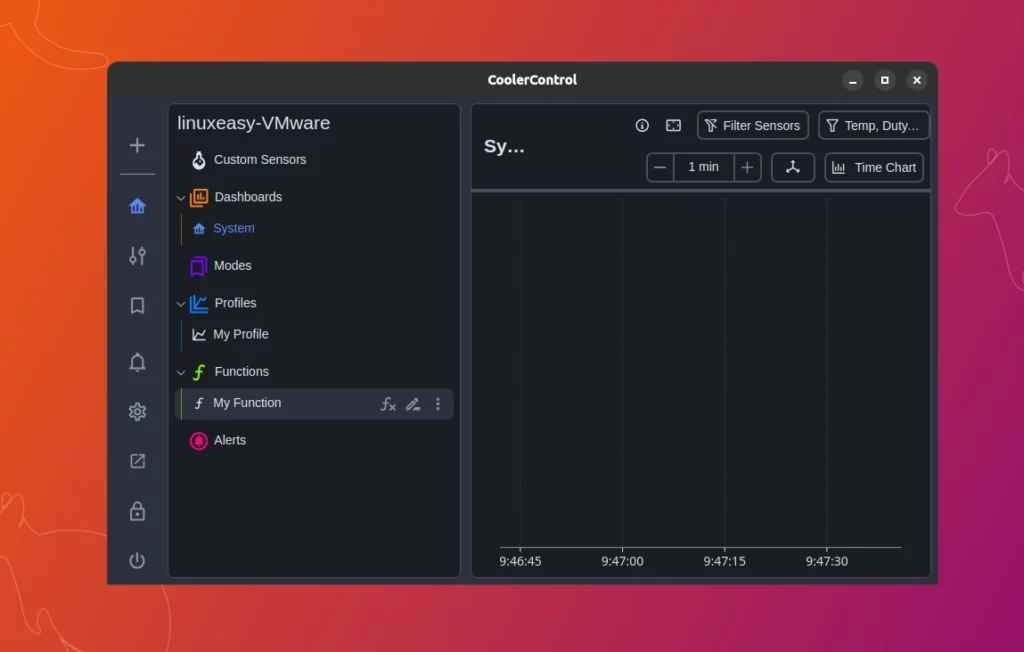This screenshot has width=1024, height=652.
Task: Click the info icon above the chart
Action: [641, 125]
